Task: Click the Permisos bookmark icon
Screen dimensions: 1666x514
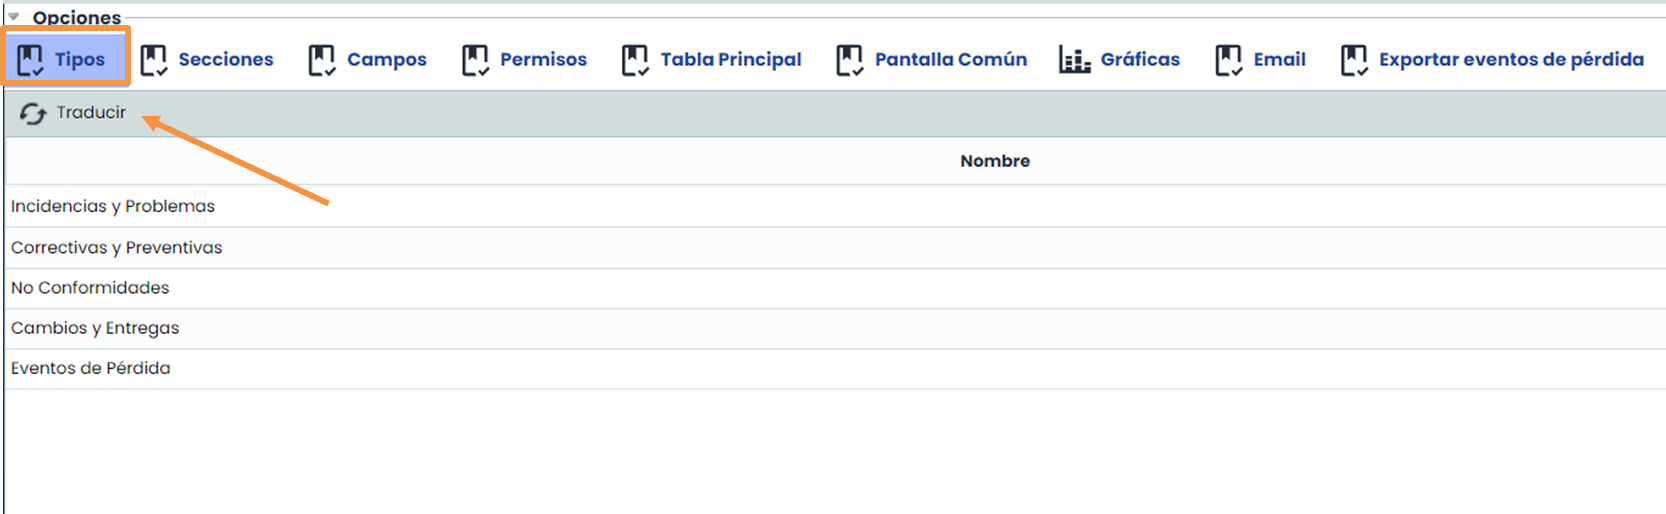Action: click(x=475, y=60)
